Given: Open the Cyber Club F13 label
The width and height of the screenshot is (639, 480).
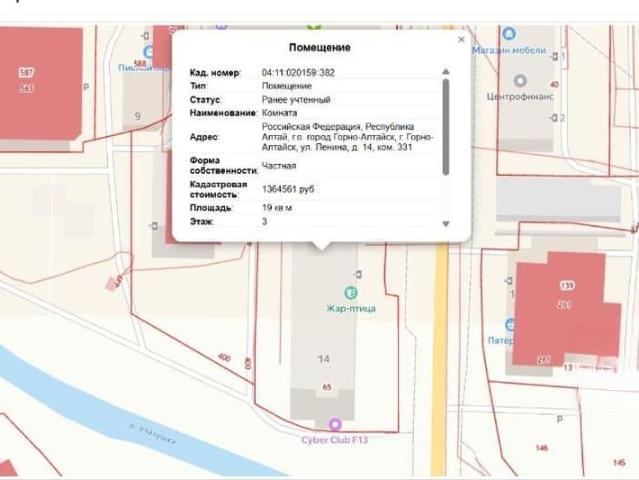Looking at the screenshot, I should 335,440.
